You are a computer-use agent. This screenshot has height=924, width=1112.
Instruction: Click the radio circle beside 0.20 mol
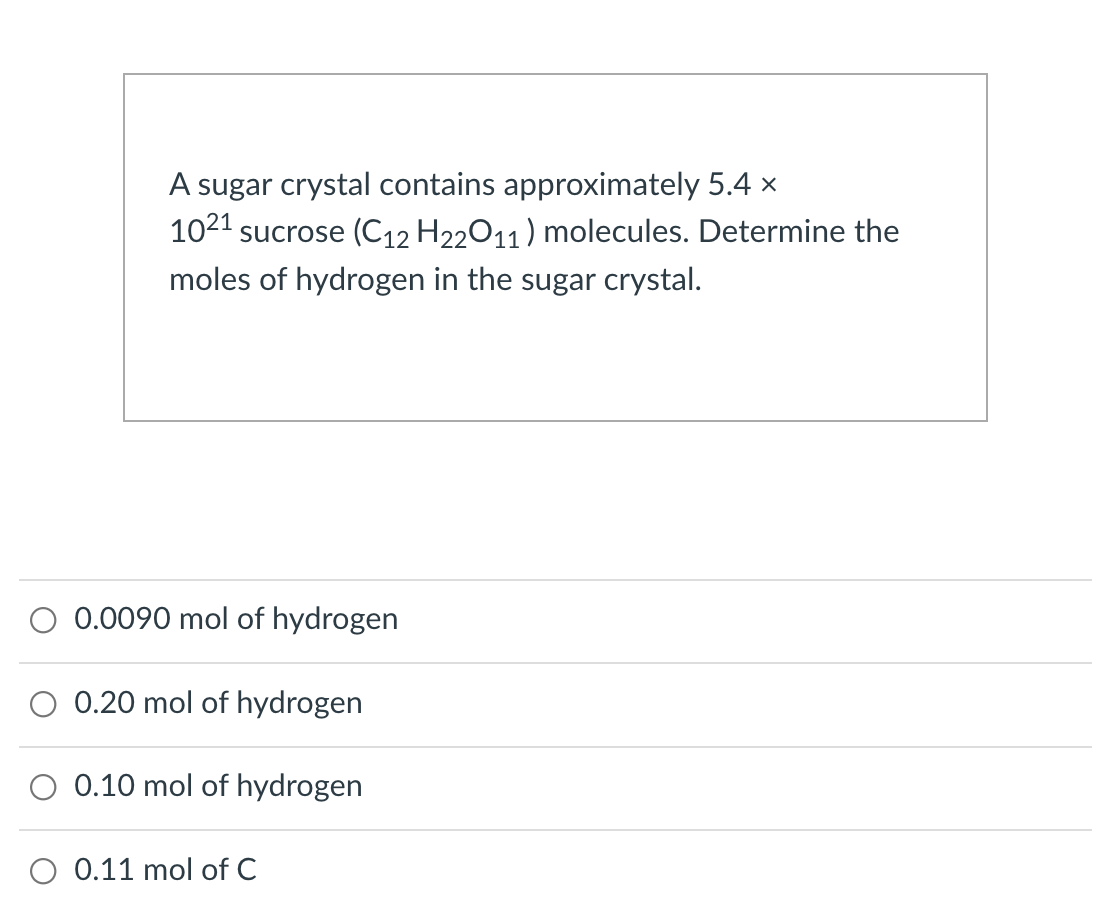[43, 704]
